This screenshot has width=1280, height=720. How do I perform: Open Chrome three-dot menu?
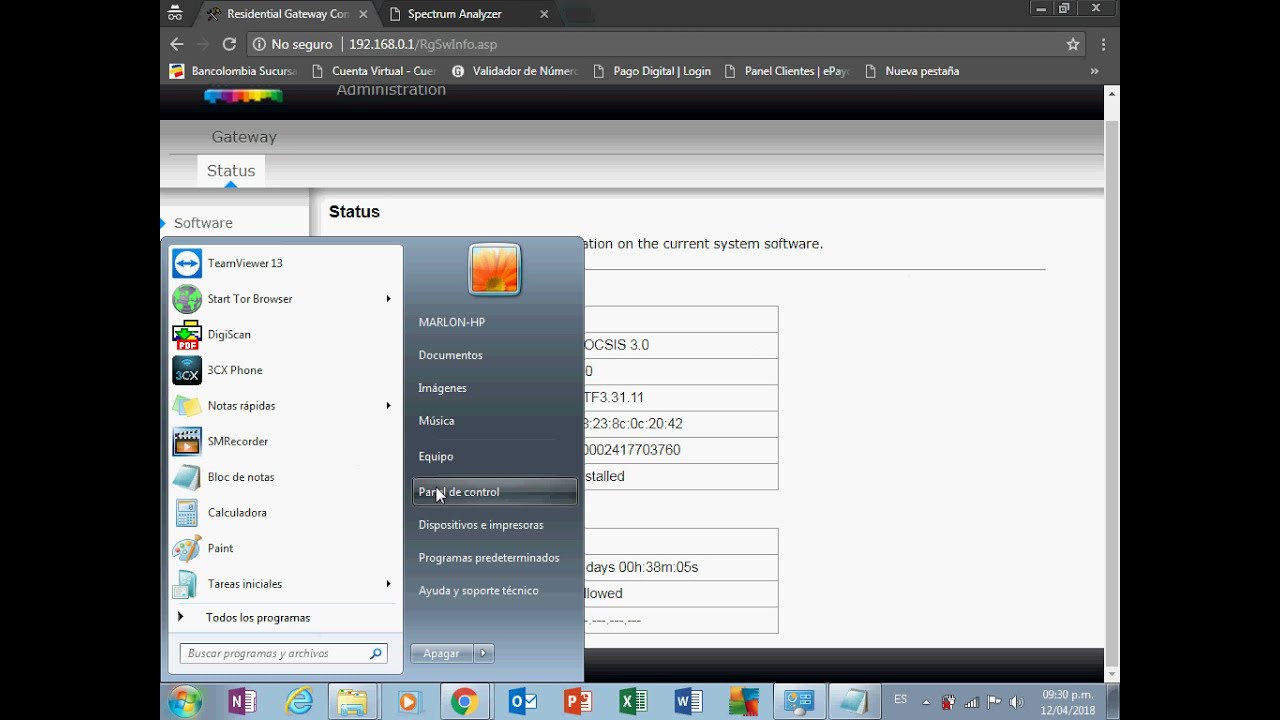(1103, 44)
